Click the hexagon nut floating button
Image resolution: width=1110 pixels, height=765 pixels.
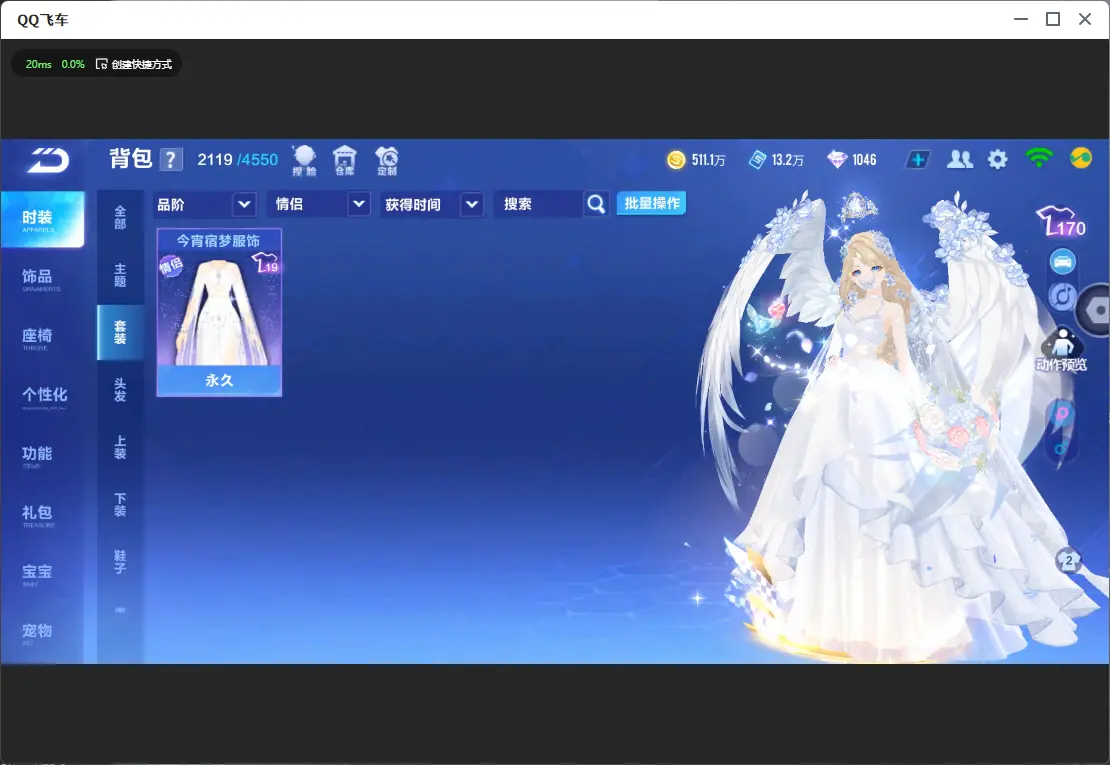[x=1095, y=310]
